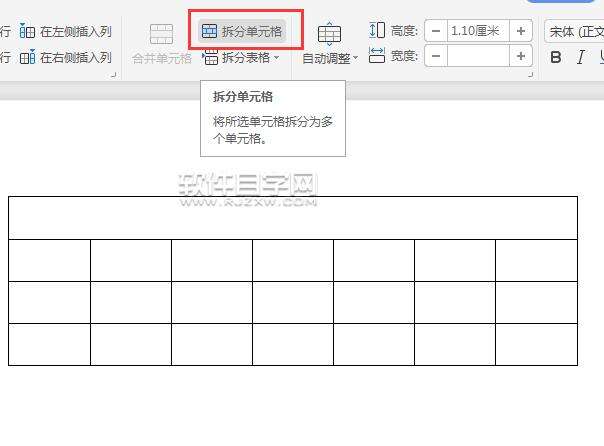Image resolution: width=604 pixels, height=446 pixels.
Task: Decrease the row height value
Action: [x=436, y=31]
